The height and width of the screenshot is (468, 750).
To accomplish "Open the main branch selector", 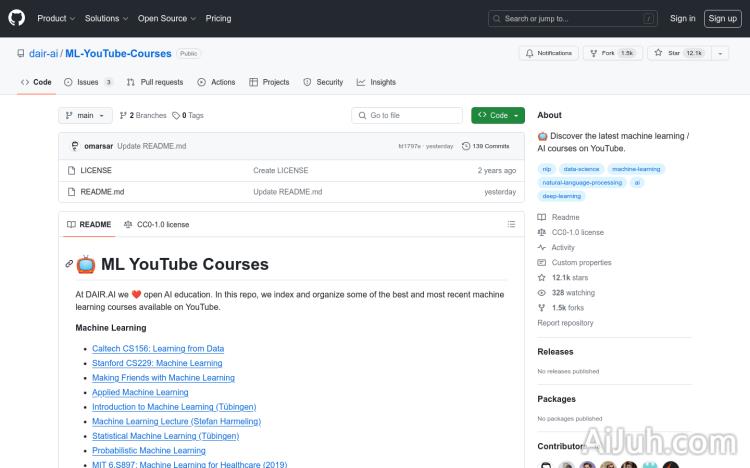I will click(85, 115).
